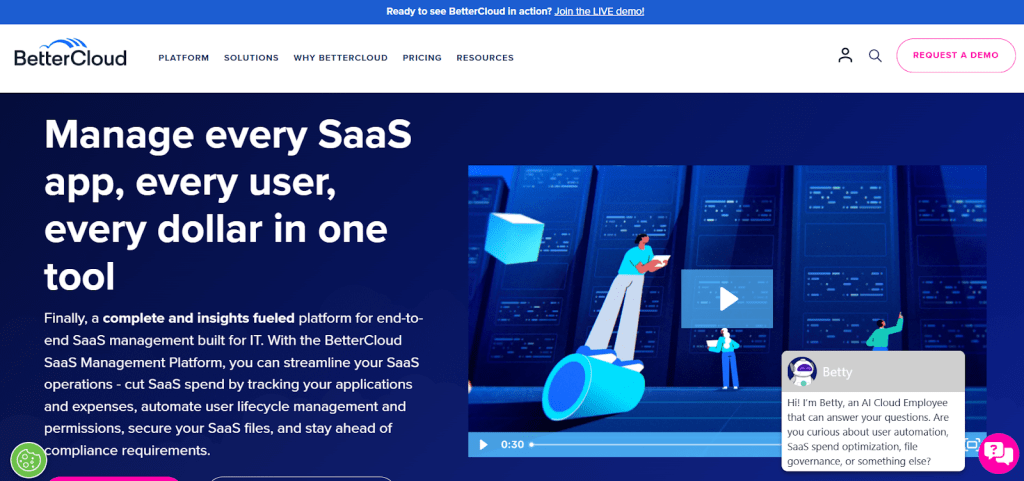Image resolution: width=1024 pixels, height=481 pixels.
Task: Open the cookie preferences icon
Action: click(28, 460)
